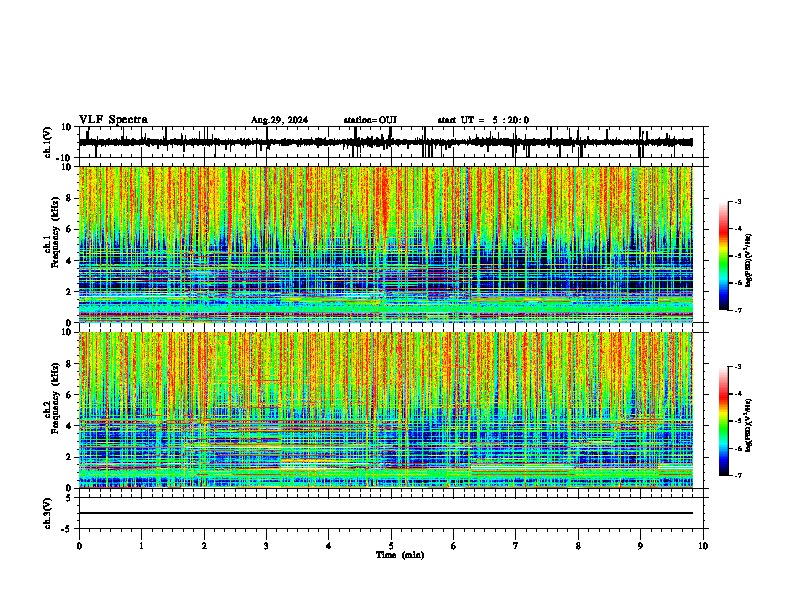Select the date label "Aug.29, 2024"
The height and width of the screenshot is (612, 792).
(279, 120)
